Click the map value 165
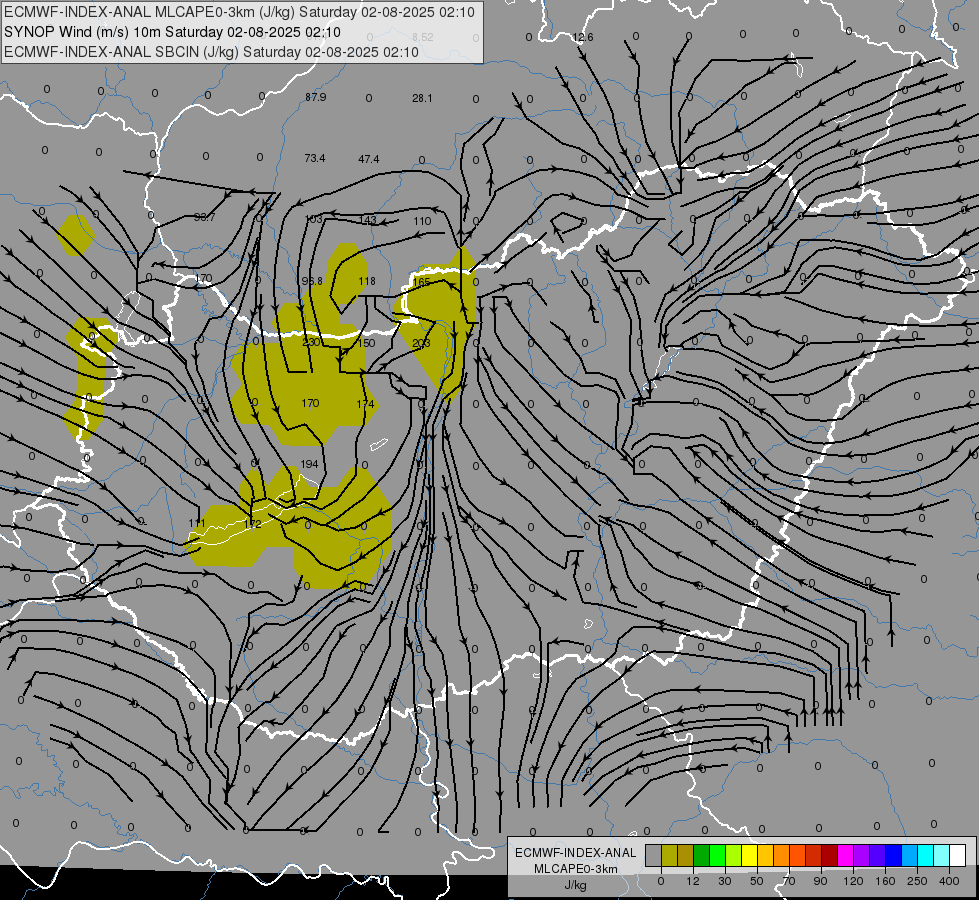Viewport: 979px width, 900px height. [x=421, y=282]
